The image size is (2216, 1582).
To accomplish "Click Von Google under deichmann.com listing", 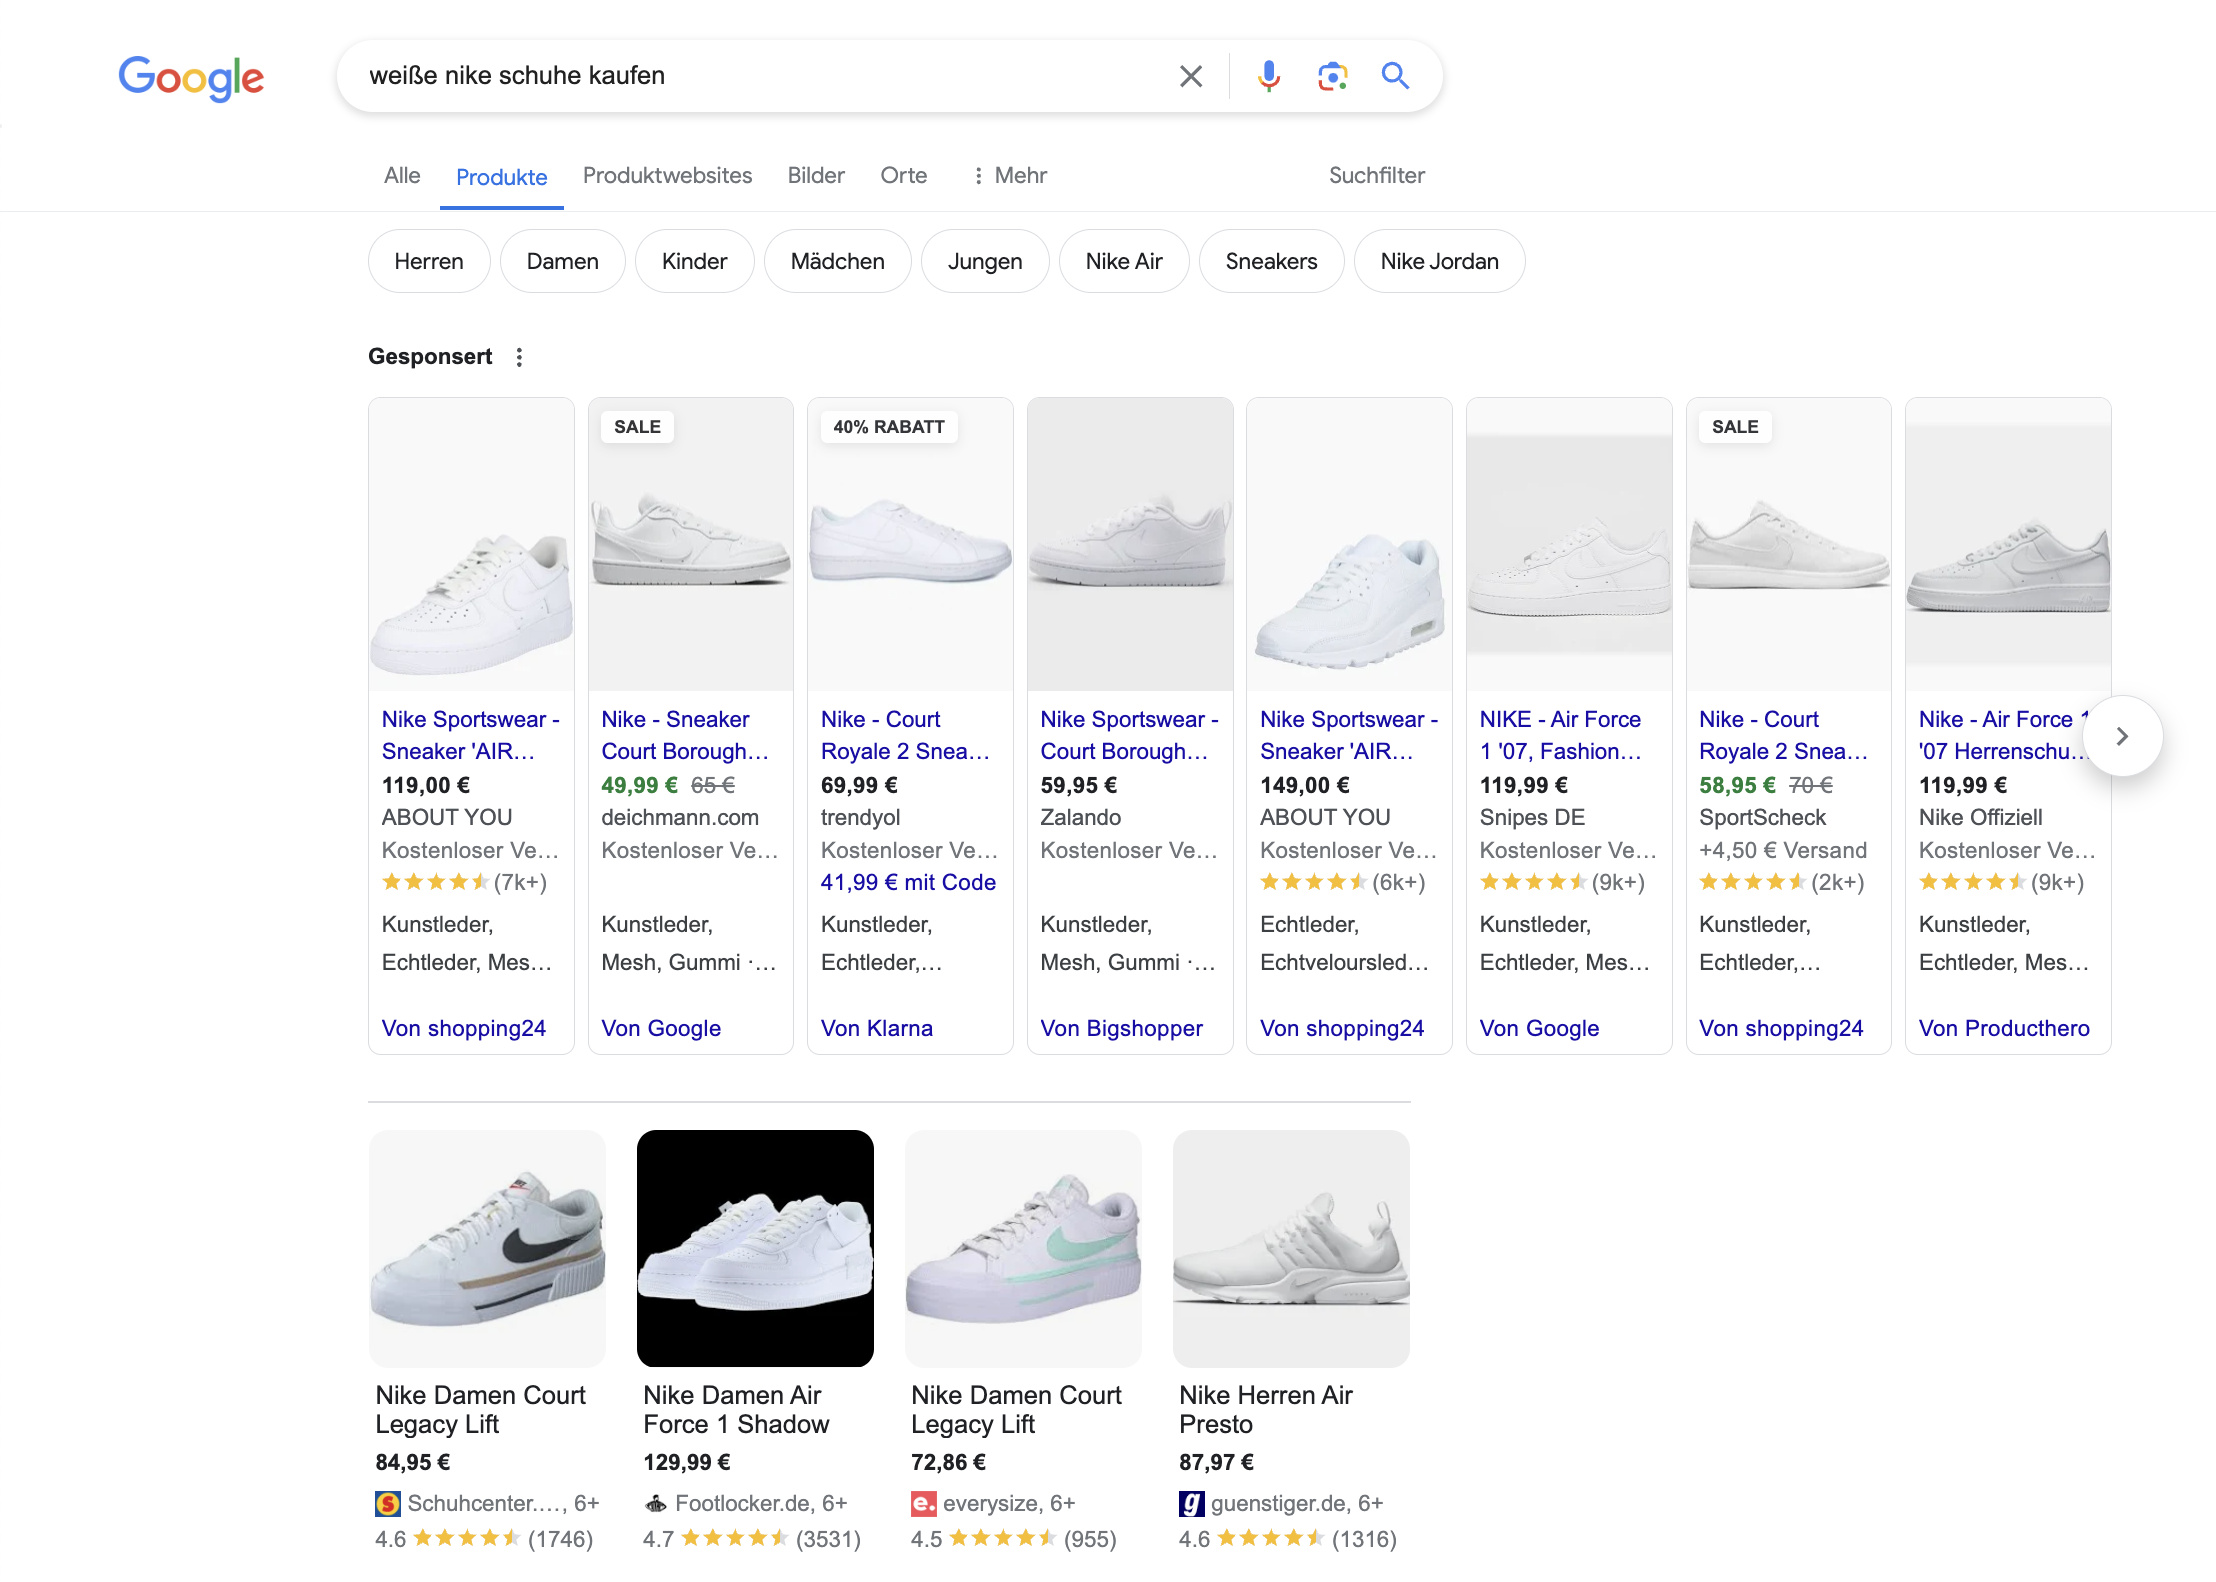I will point(661,1028).
